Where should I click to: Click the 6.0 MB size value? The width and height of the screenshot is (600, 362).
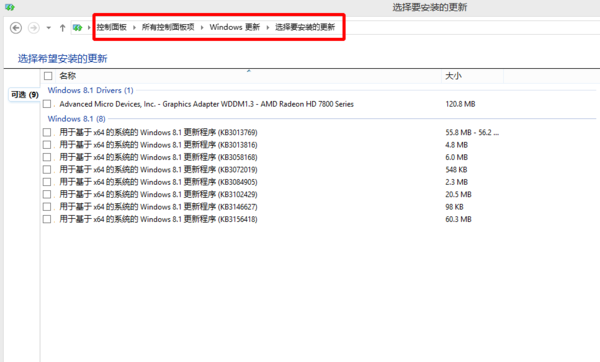(457, 157)
